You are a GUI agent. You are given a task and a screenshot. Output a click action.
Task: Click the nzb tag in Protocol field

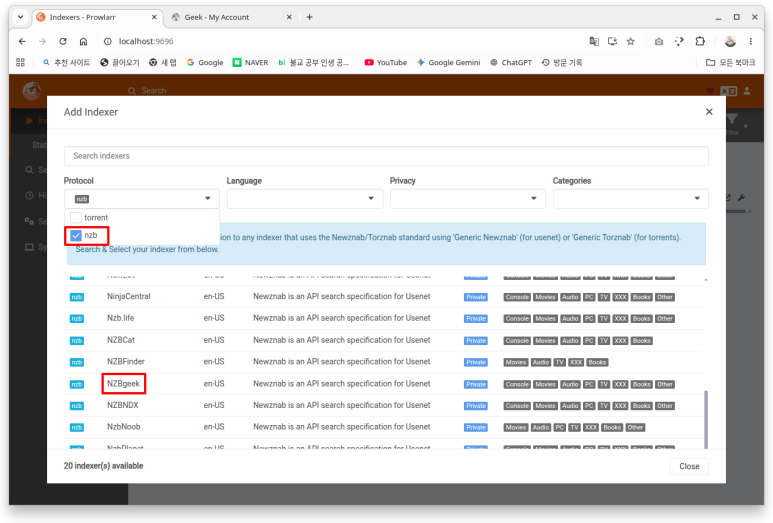81,199
